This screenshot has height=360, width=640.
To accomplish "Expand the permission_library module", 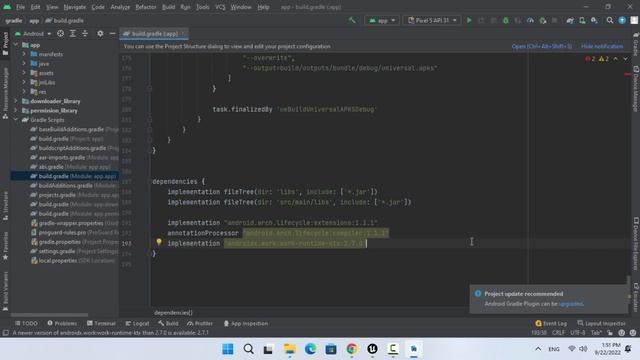I will pos(16,110).
